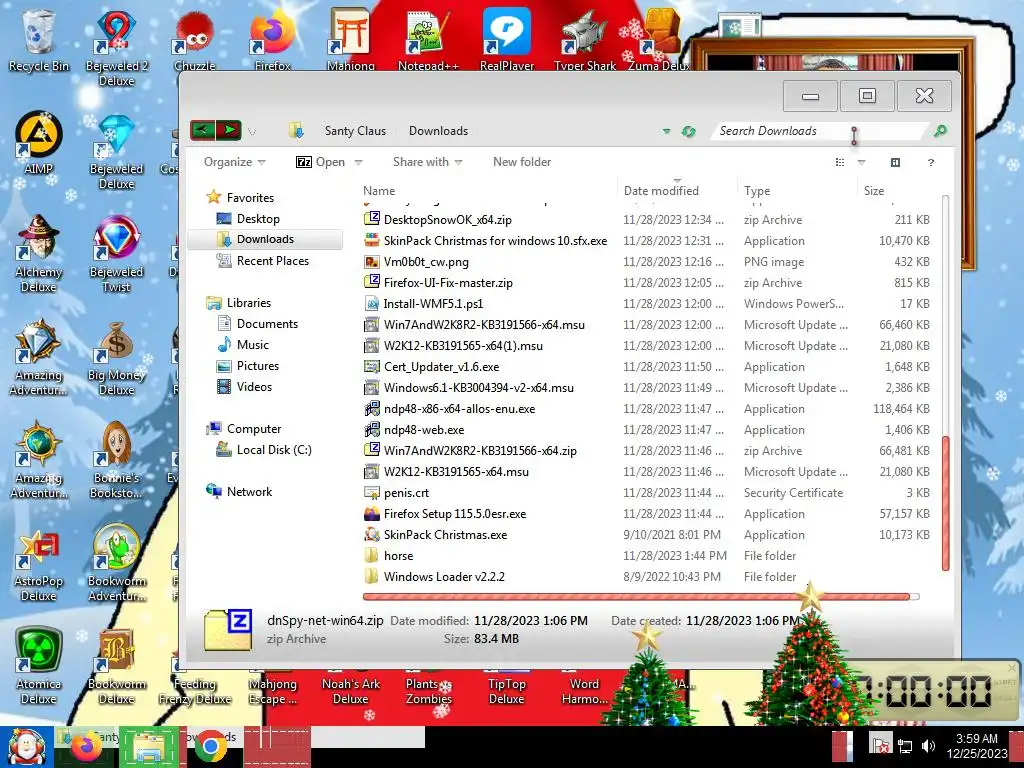Open Bejeweled 2 Deluxe desktop shortcut
The width and height of the screenshot is (1024, 768).
coord(116,47)
